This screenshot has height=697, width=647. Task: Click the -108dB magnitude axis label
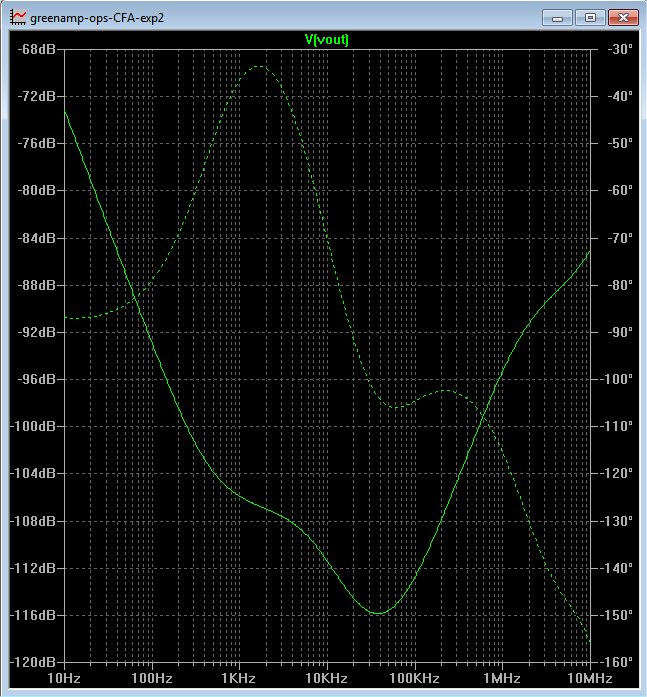click(x=33, y=521)
